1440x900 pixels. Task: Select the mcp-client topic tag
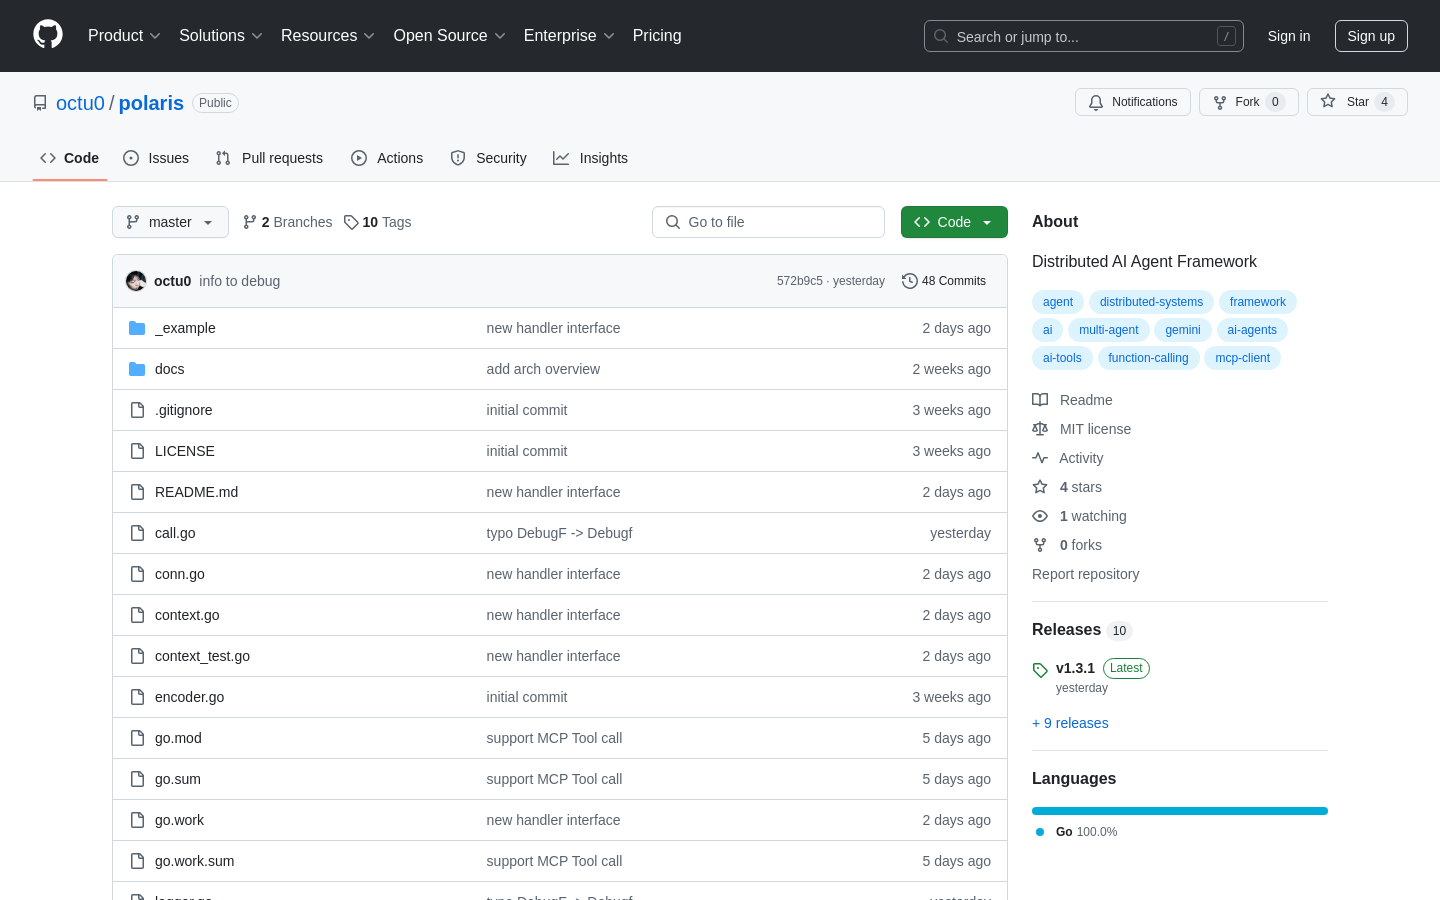1242,358
